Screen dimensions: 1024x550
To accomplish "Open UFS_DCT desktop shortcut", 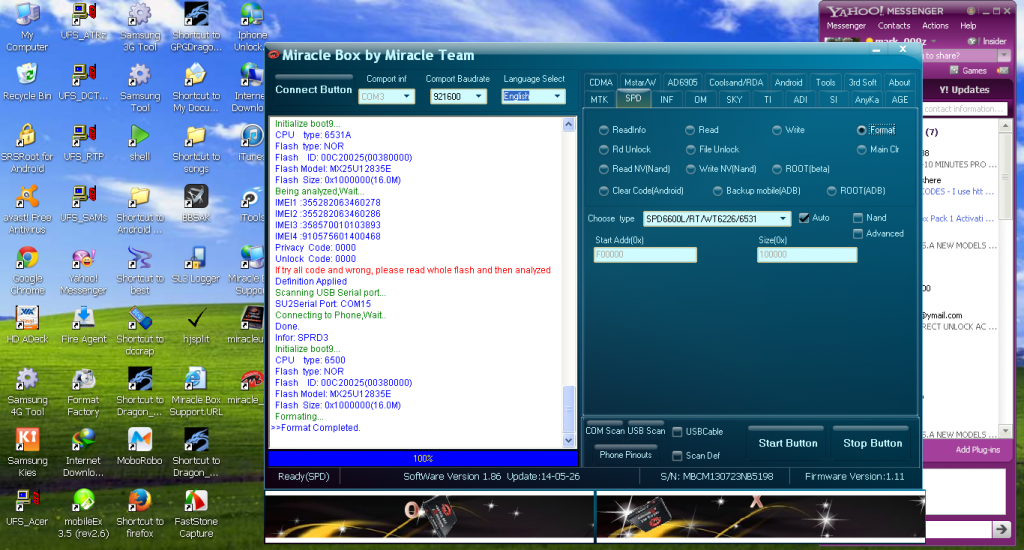I will [x=84, y=82].
